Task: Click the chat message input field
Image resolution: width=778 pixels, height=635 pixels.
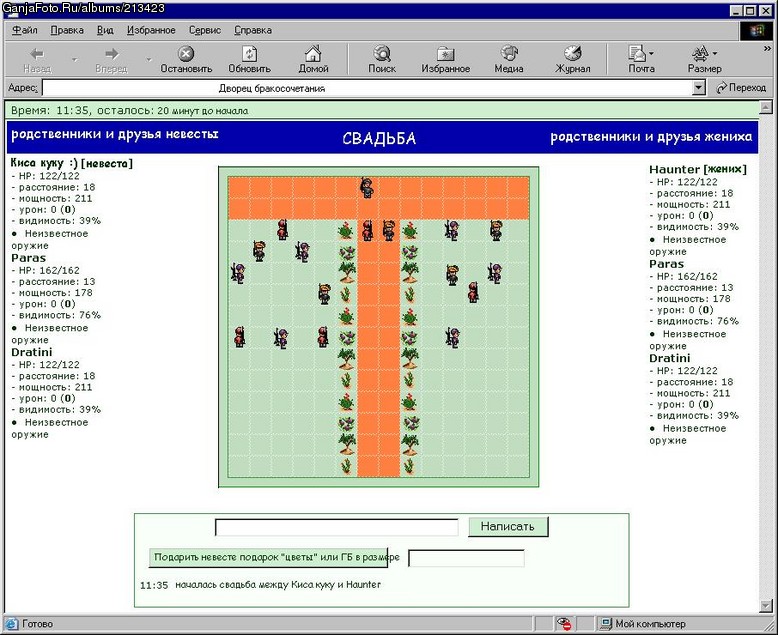Action: (x=336, y=527)
